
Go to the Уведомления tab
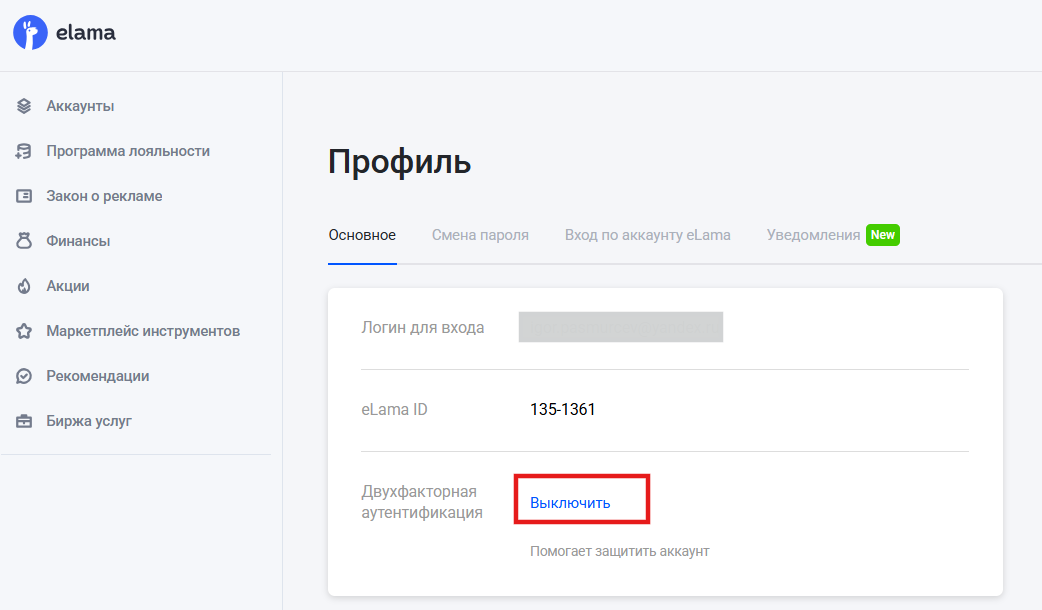point(813,235)
